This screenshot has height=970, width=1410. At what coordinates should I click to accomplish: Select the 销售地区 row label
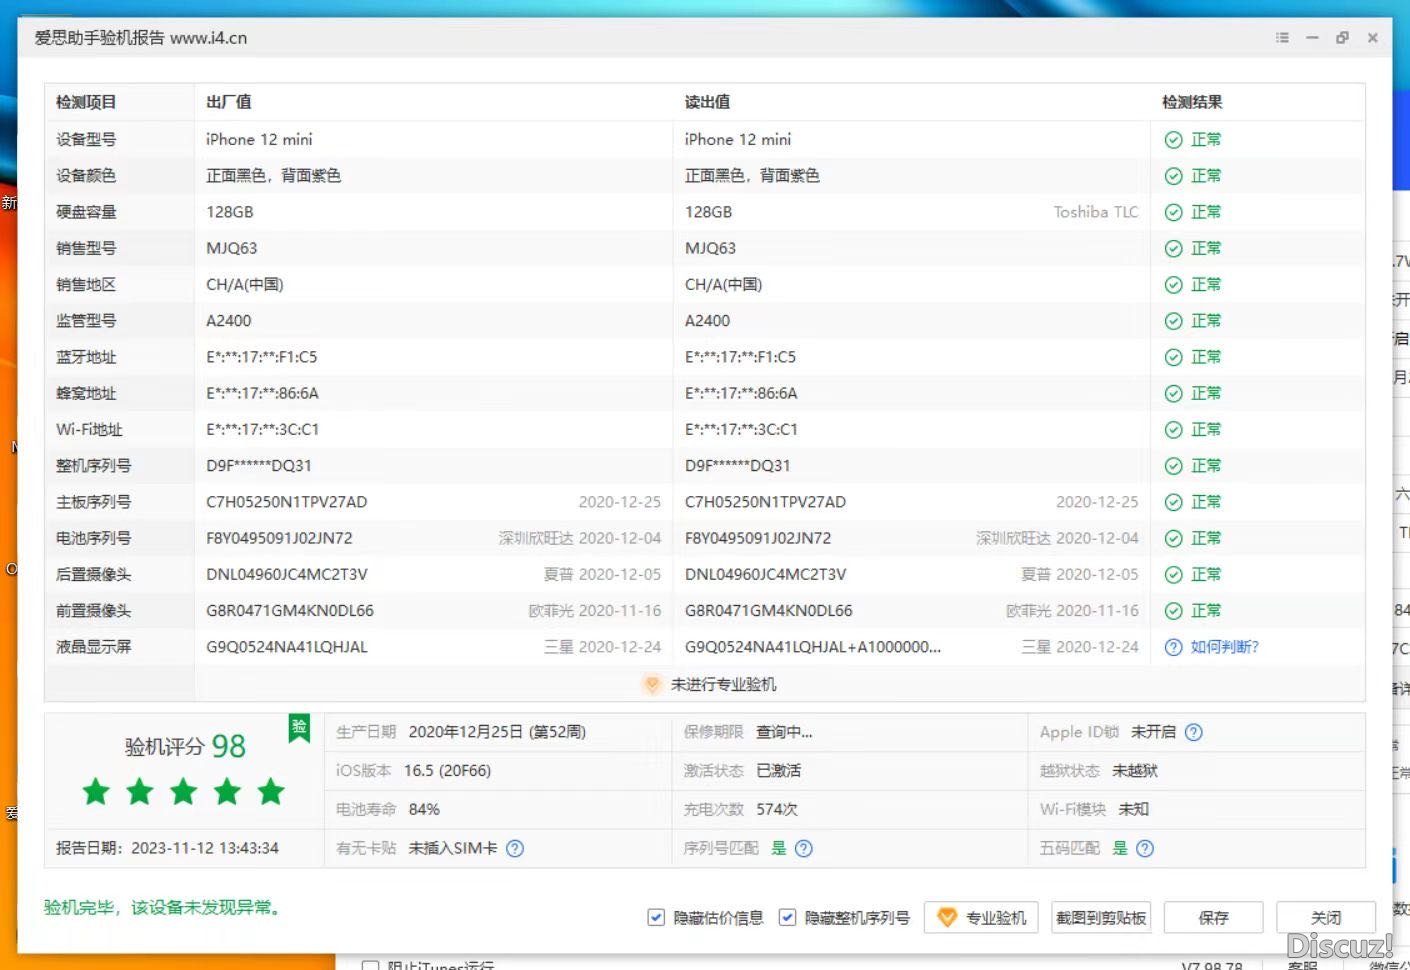[86, 285]
